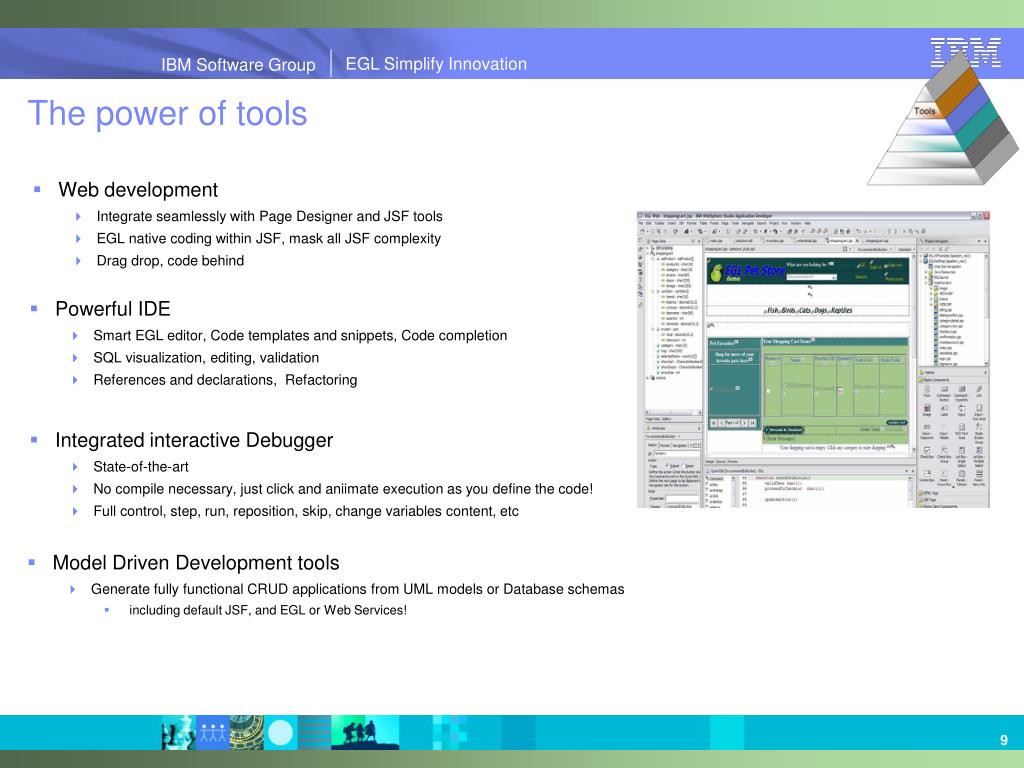
Task: Click the line starting "Smart EGL editor, Code templates"
Action: pos(300,336)
